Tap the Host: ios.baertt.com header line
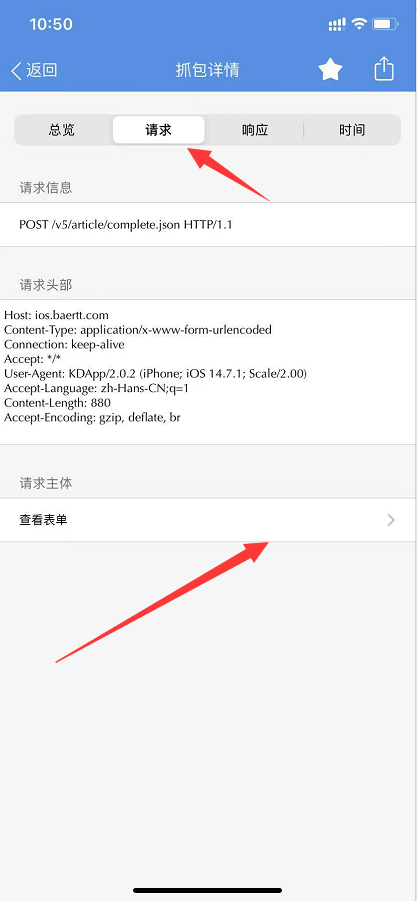The image size is (417, 901). 56,315
